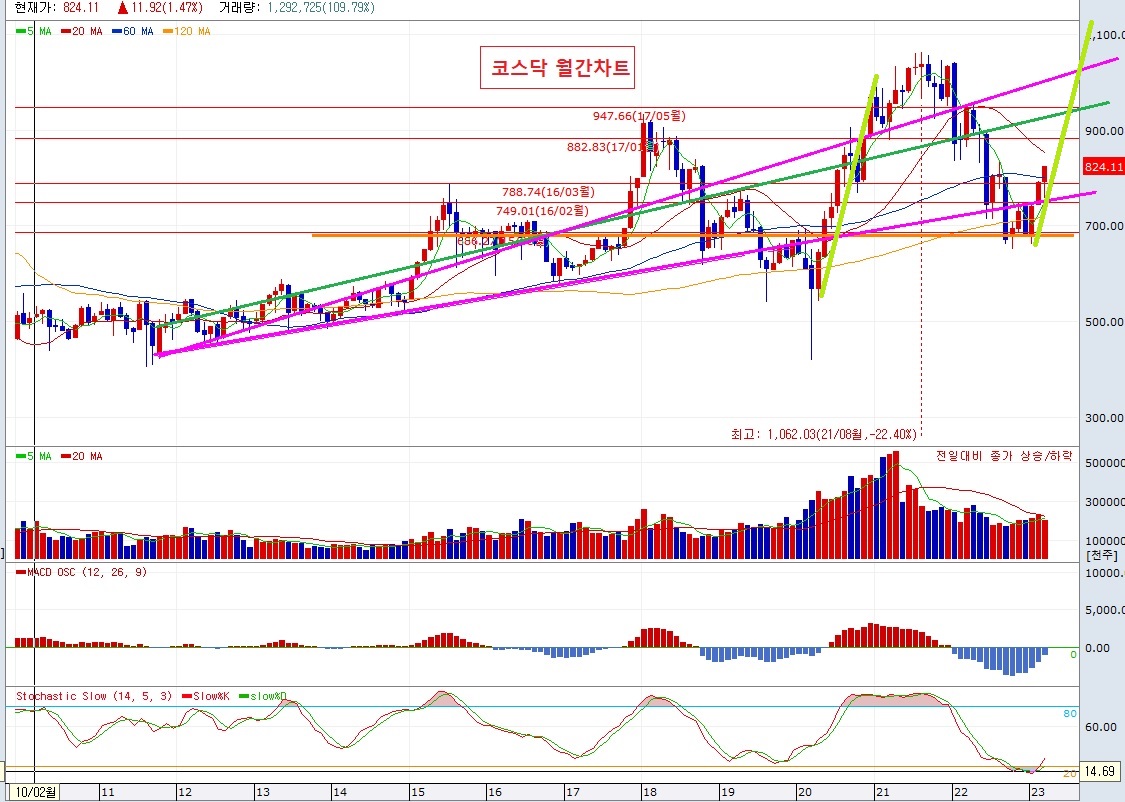Click the [천주] volume unit label

[x=1102, y=555]
